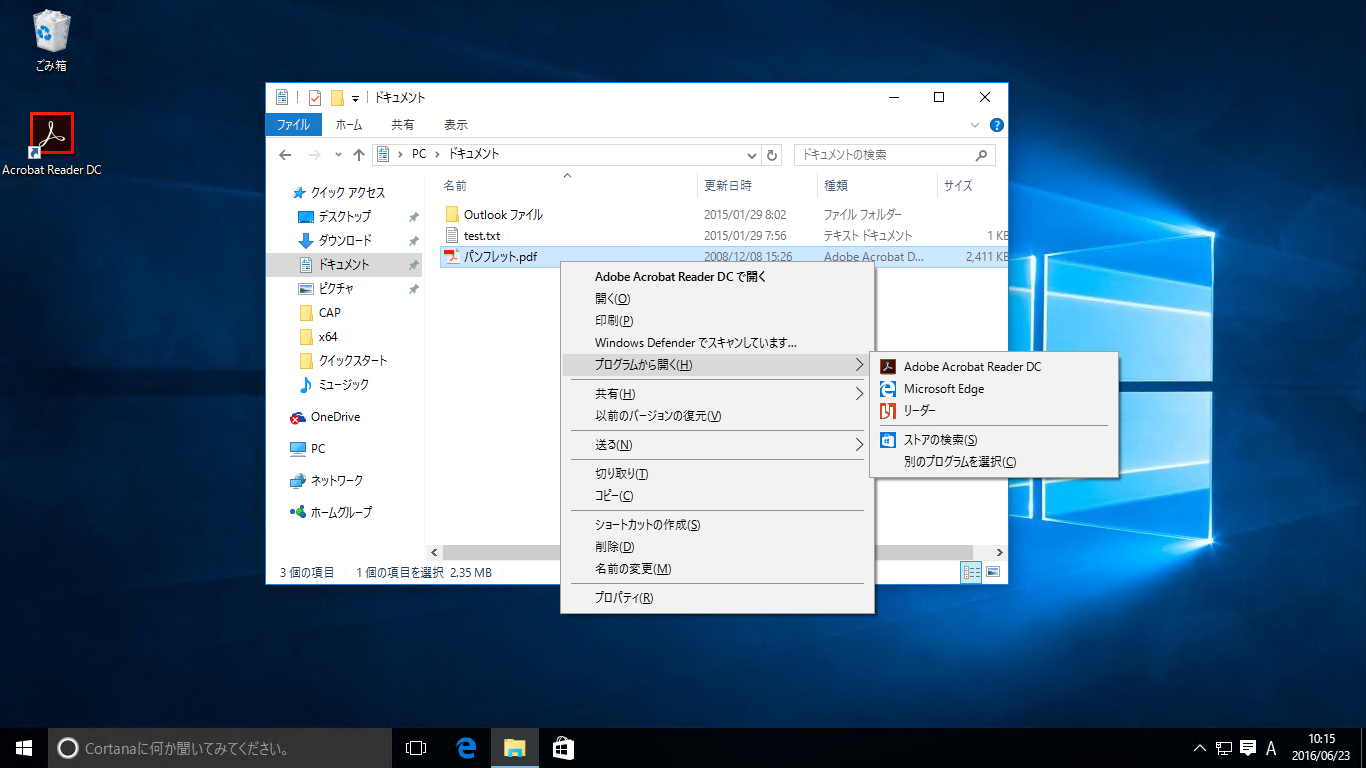This screenshot has width=1366, height=768.
Task: Choose 印刷(P) from the context menu
Action: click(717, 321)
